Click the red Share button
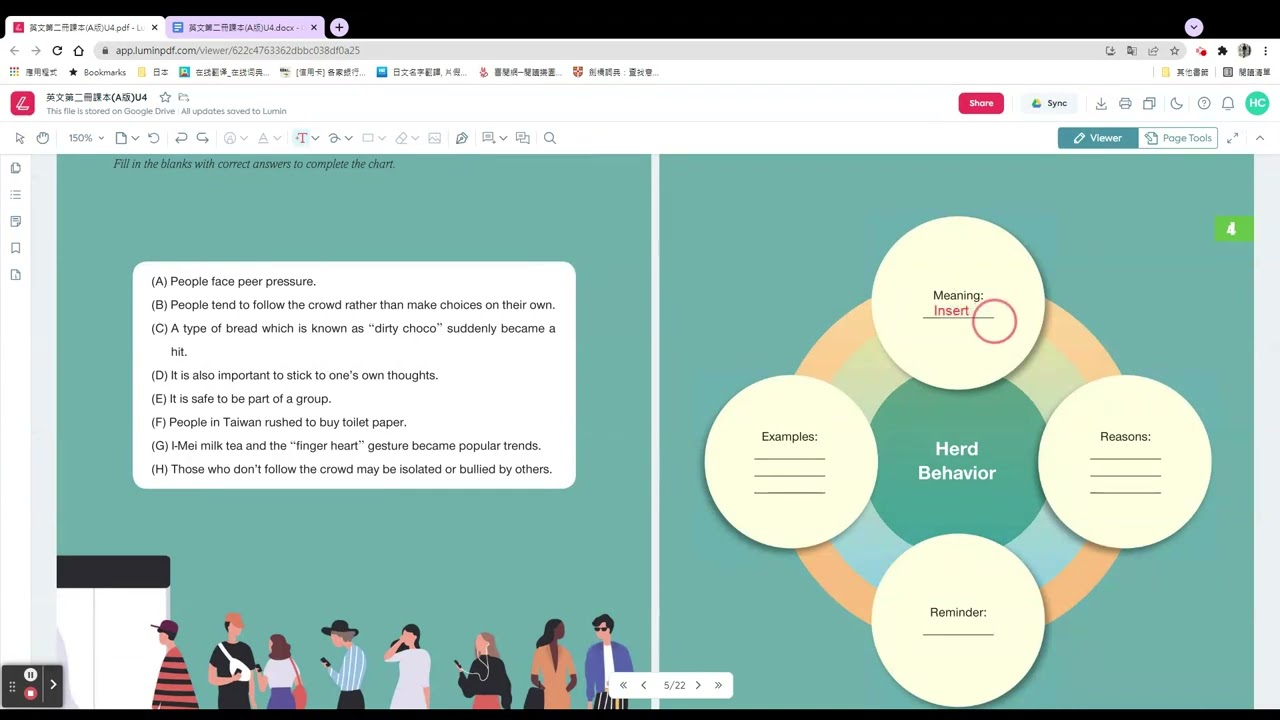This screenshot has width=1280, height=720. 981,103
